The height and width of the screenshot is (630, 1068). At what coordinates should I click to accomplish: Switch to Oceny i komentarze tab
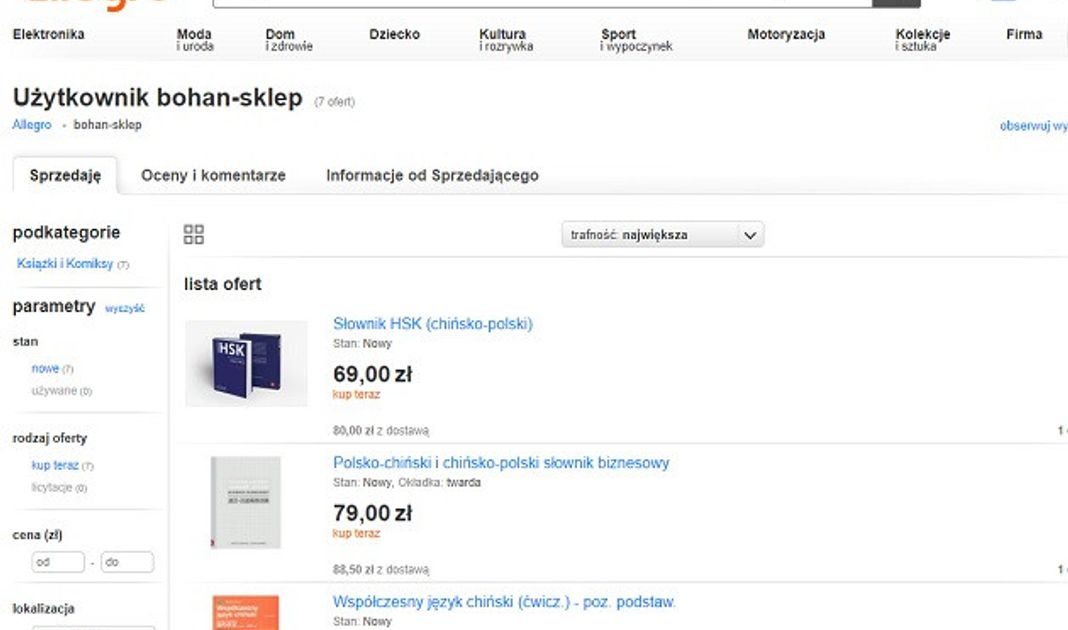pyautogui.click(x=213, y=176)
